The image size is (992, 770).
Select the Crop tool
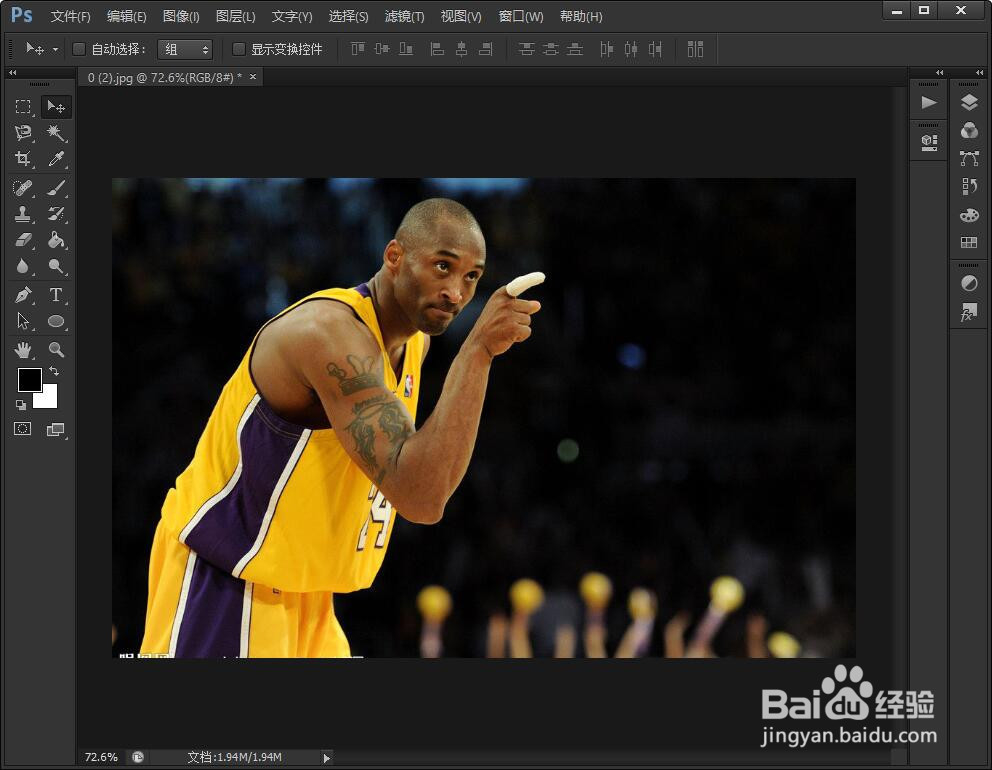(x=23, y=158)
